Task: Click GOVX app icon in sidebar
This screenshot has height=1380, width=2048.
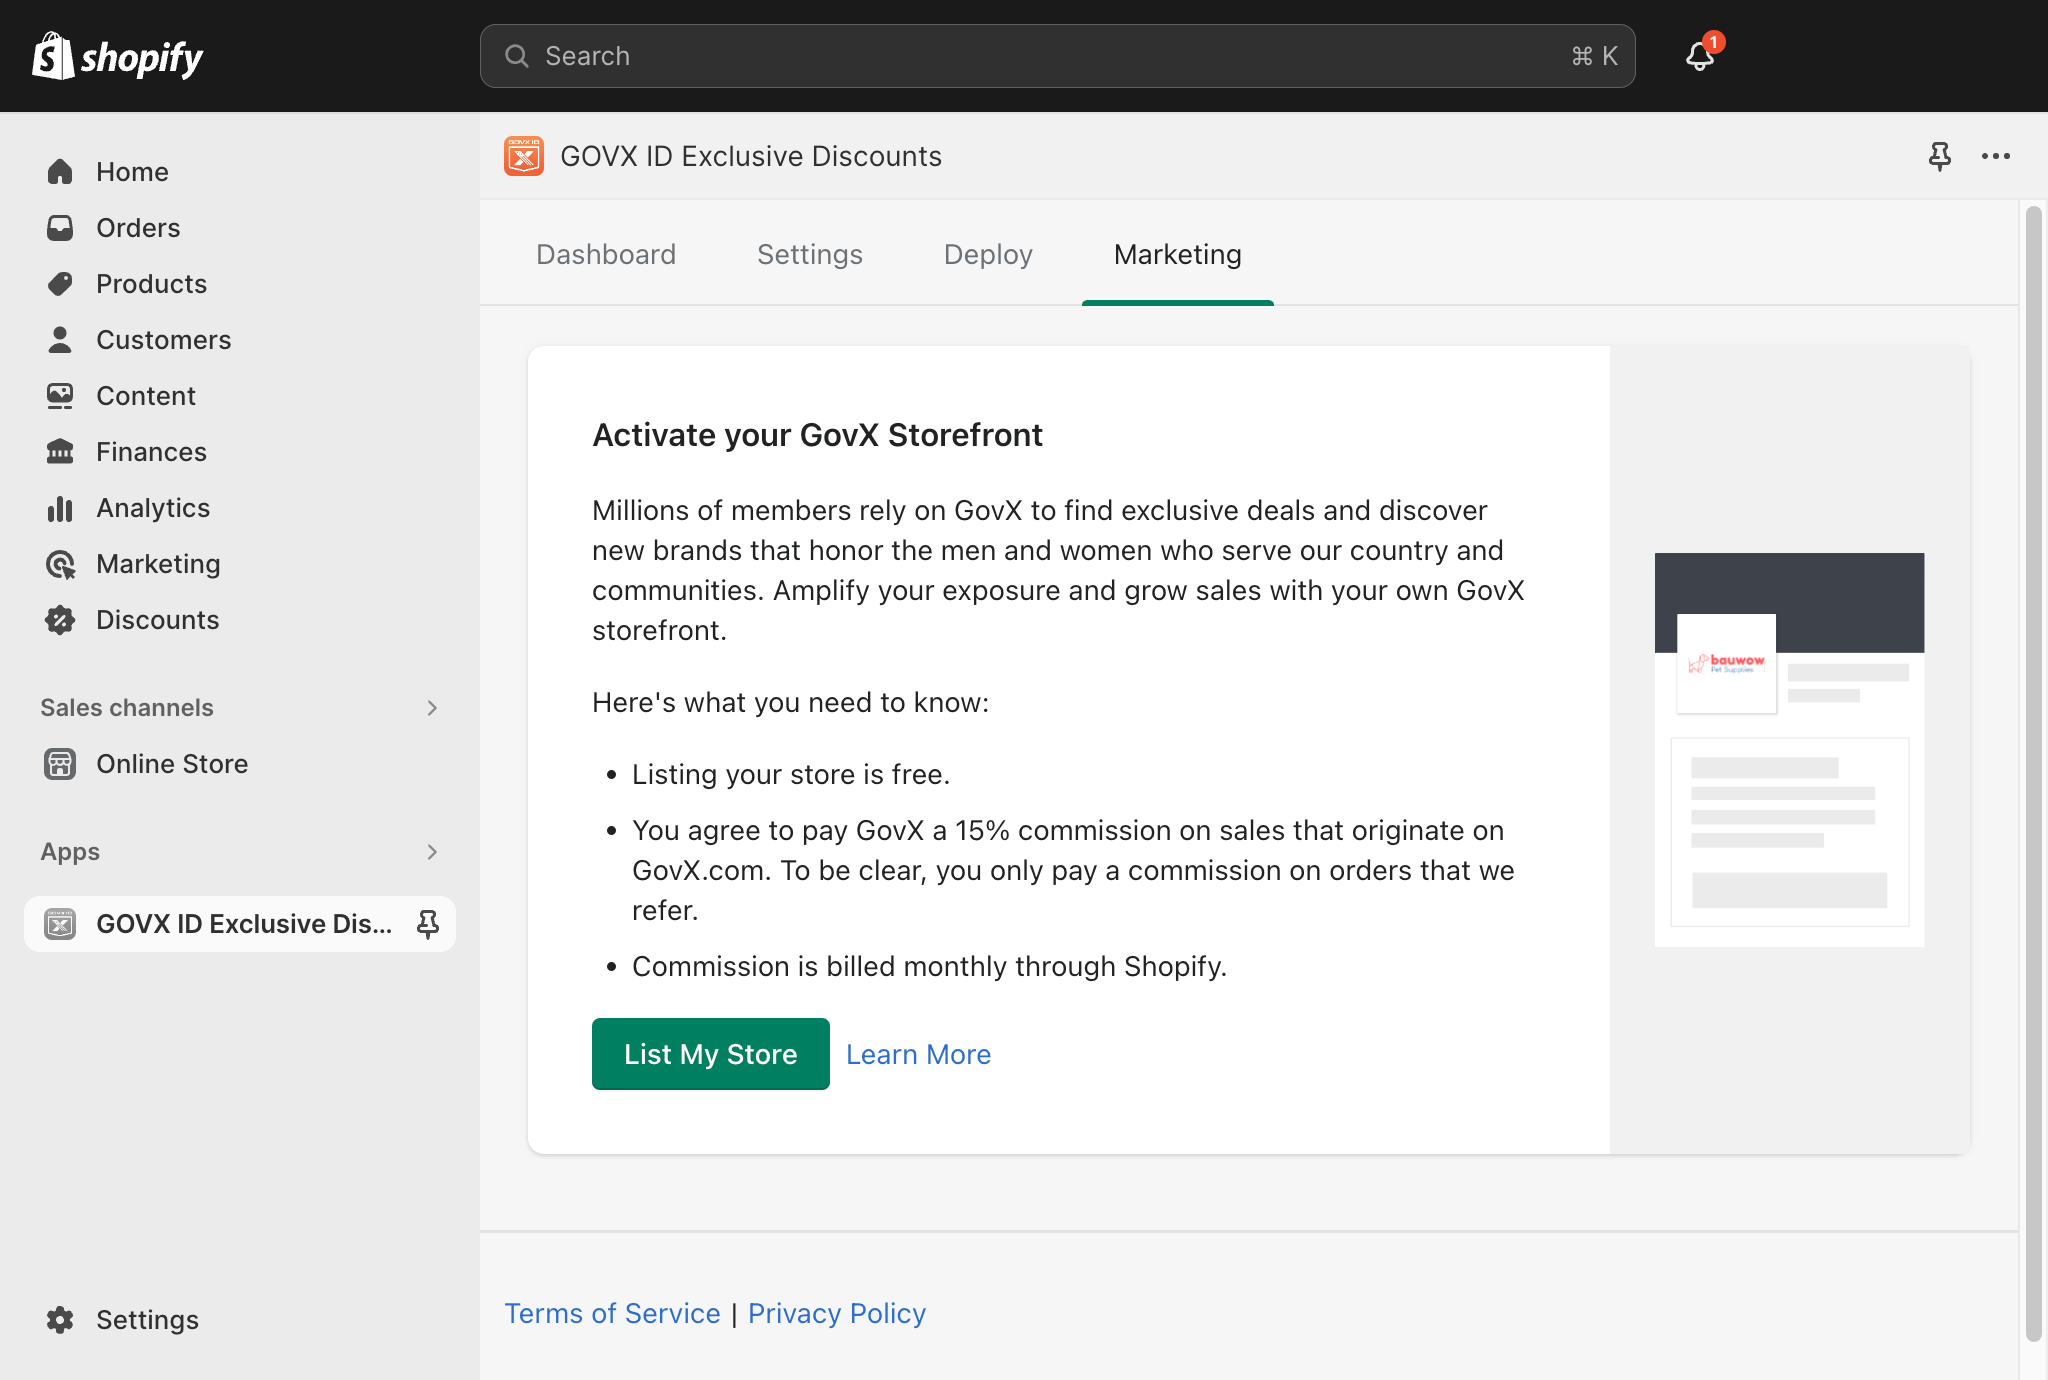Action: (x=60, y=924)
